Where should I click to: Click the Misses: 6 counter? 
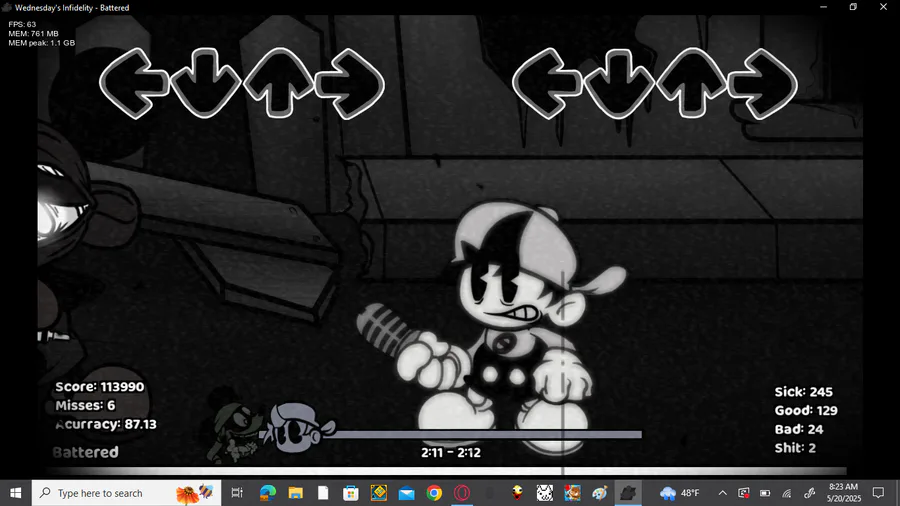[85, 405]
